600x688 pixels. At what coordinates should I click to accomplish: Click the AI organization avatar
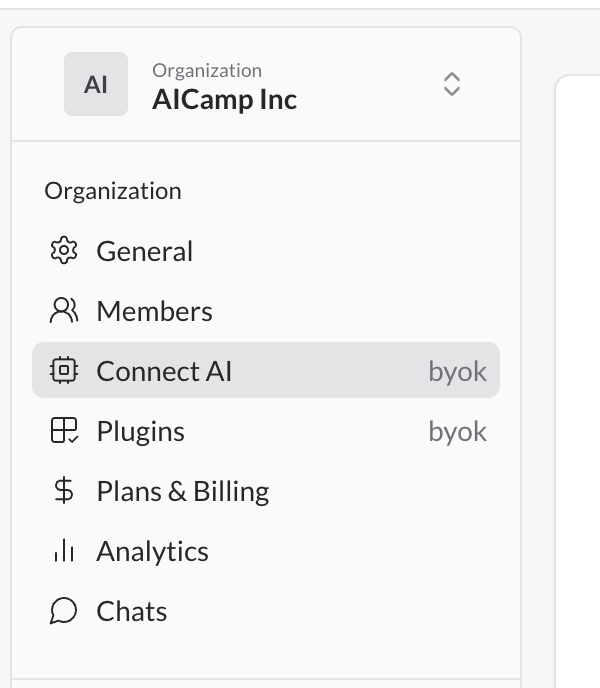point(96,84)
